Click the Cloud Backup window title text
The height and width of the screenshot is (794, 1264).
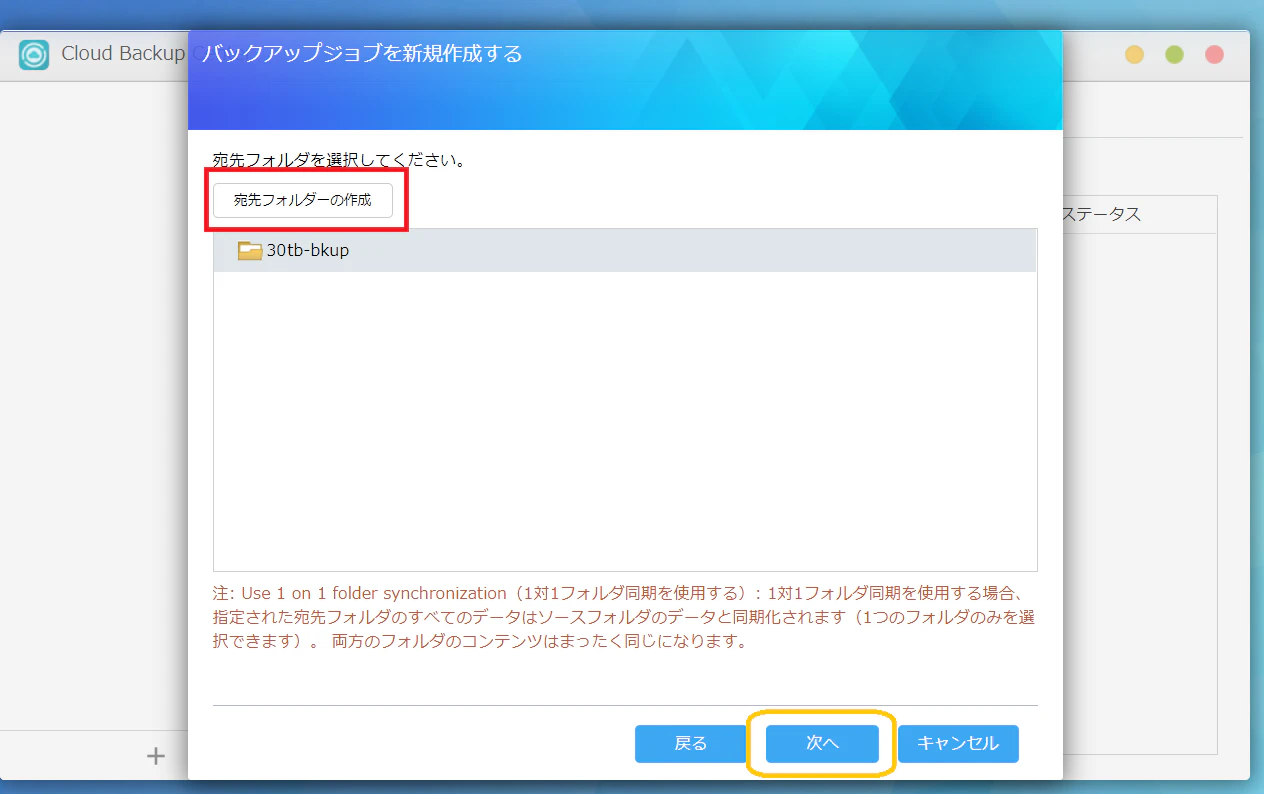click(124, 54)
